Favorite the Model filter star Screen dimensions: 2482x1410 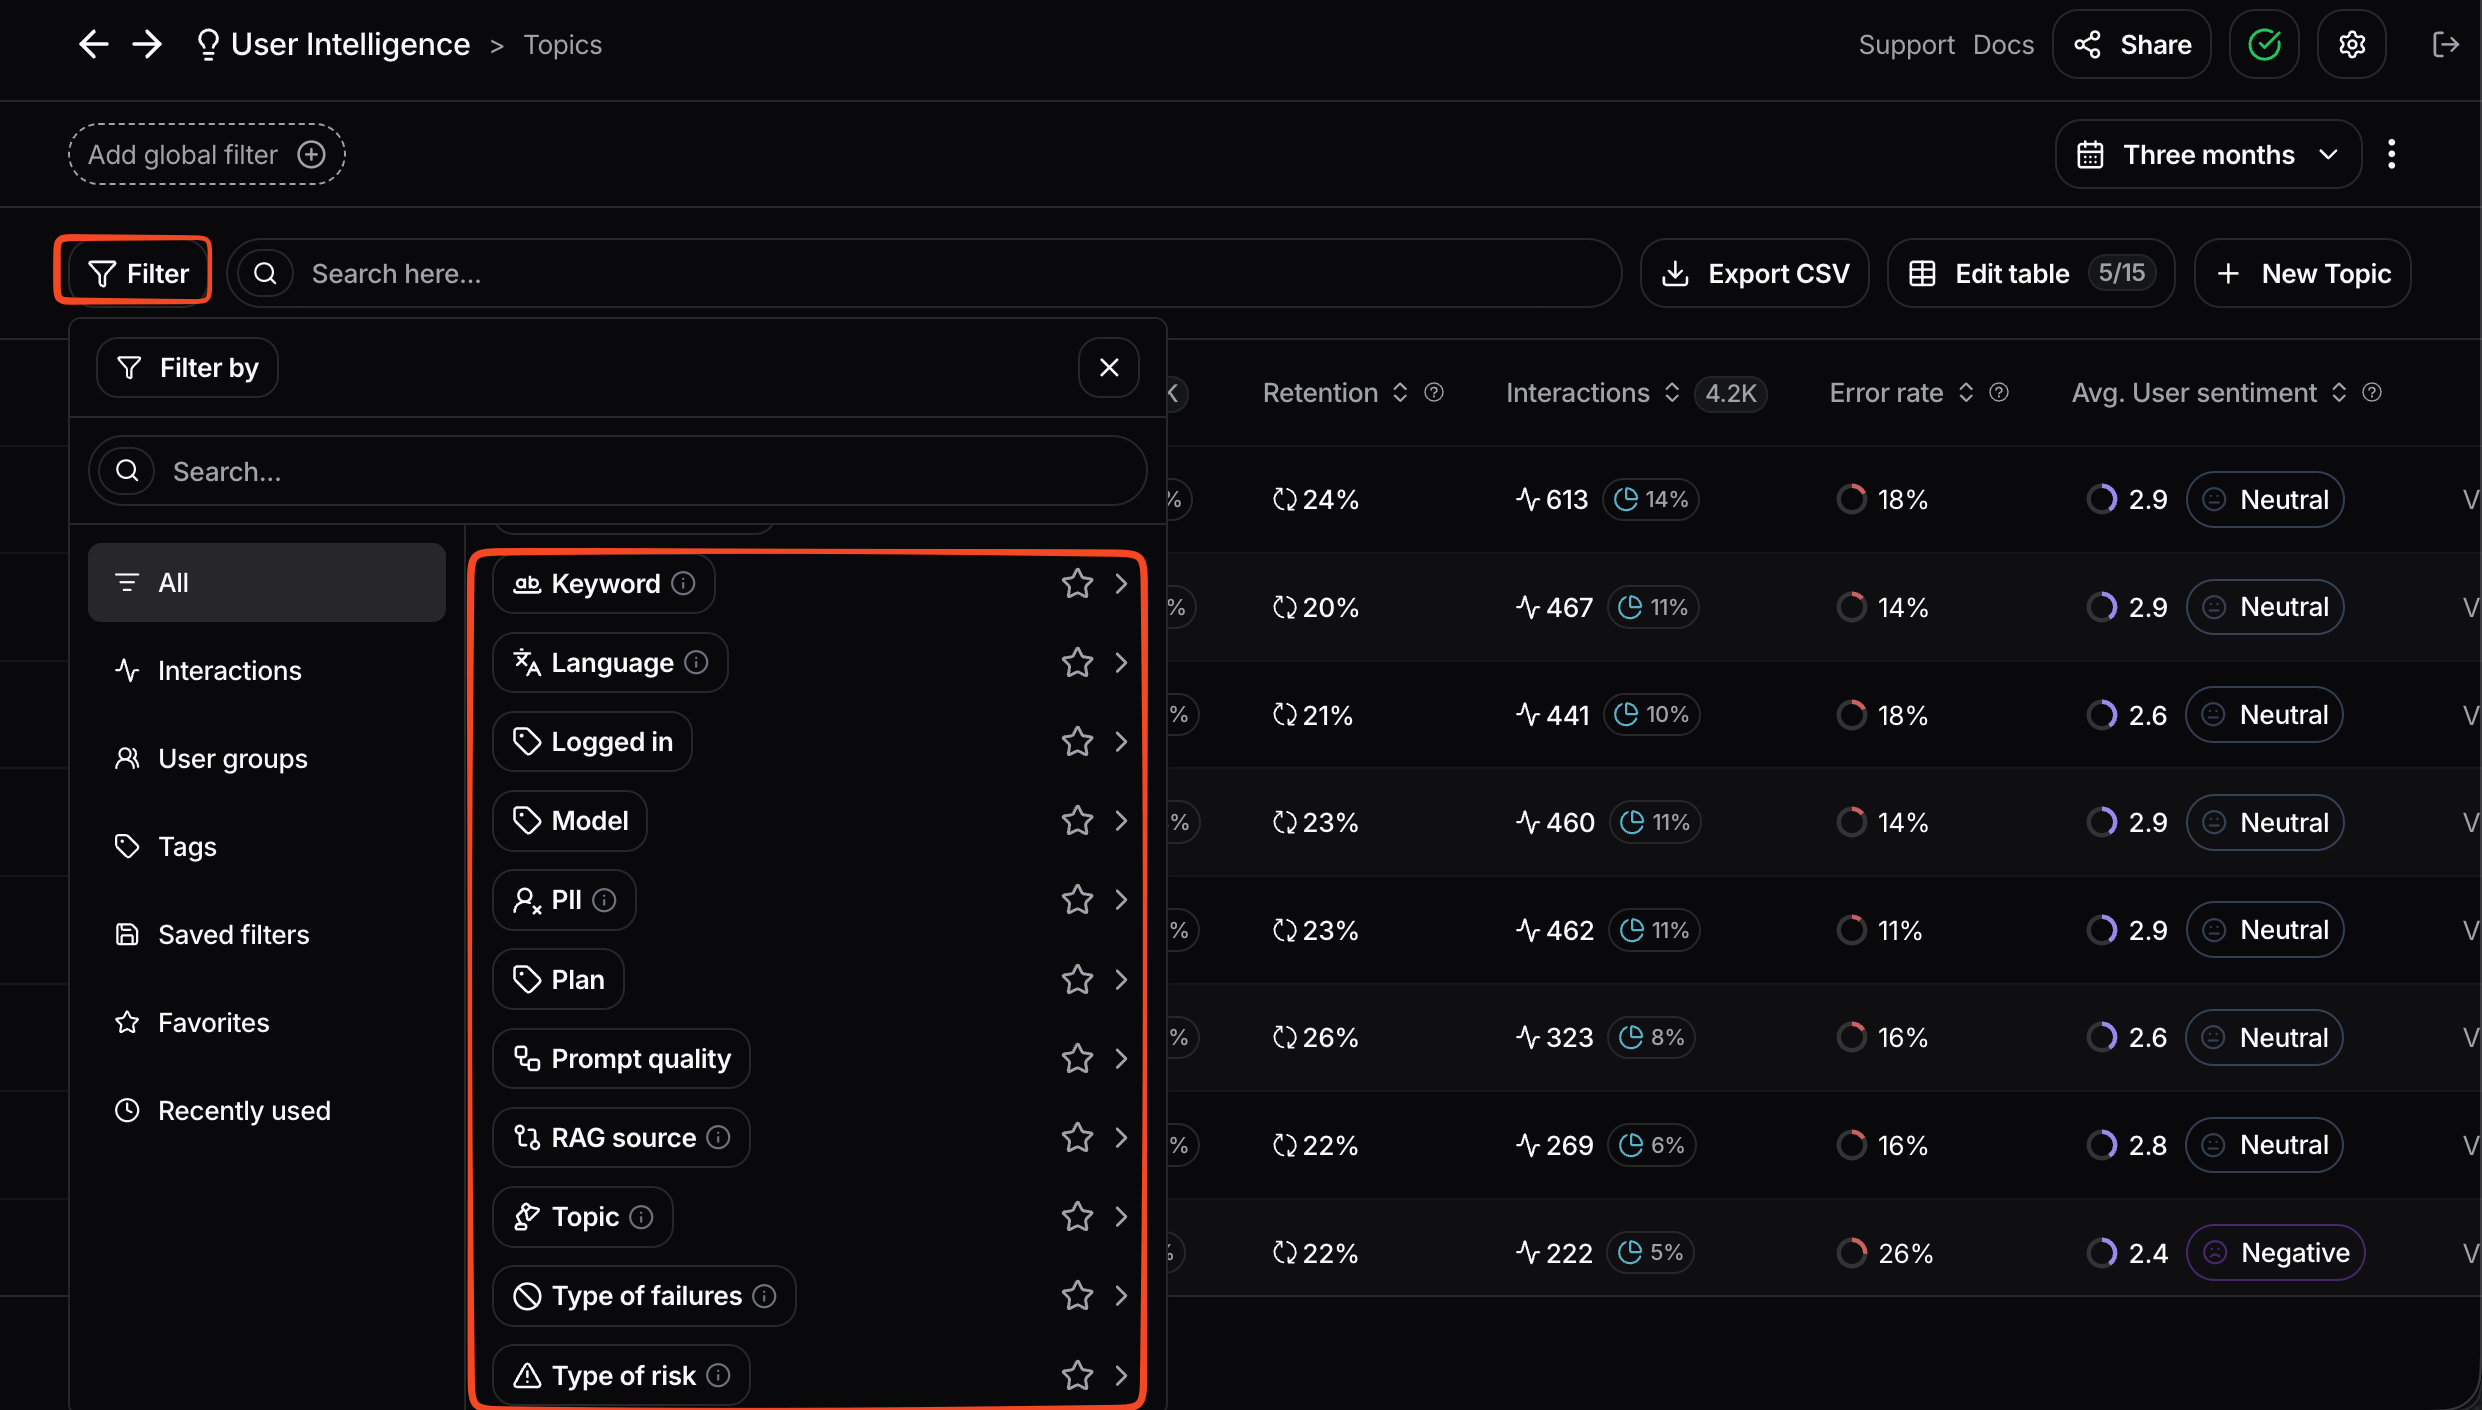[1077, 820]
